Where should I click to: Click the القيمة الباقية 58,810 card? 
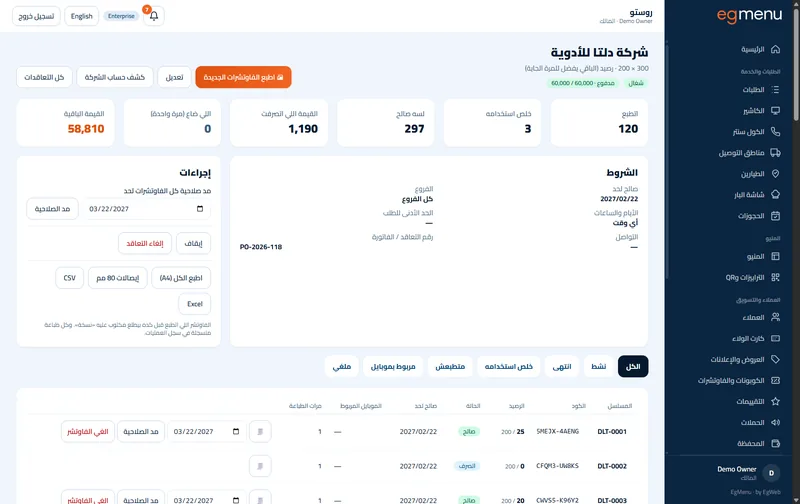click(65, 122)
